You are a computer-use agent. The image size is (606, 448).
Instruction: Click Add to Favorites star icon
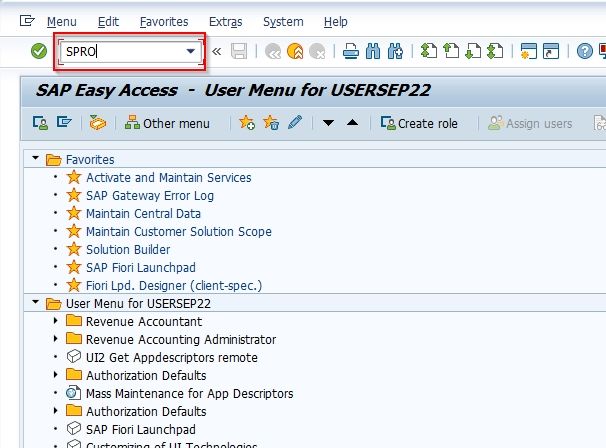(247, 123)
